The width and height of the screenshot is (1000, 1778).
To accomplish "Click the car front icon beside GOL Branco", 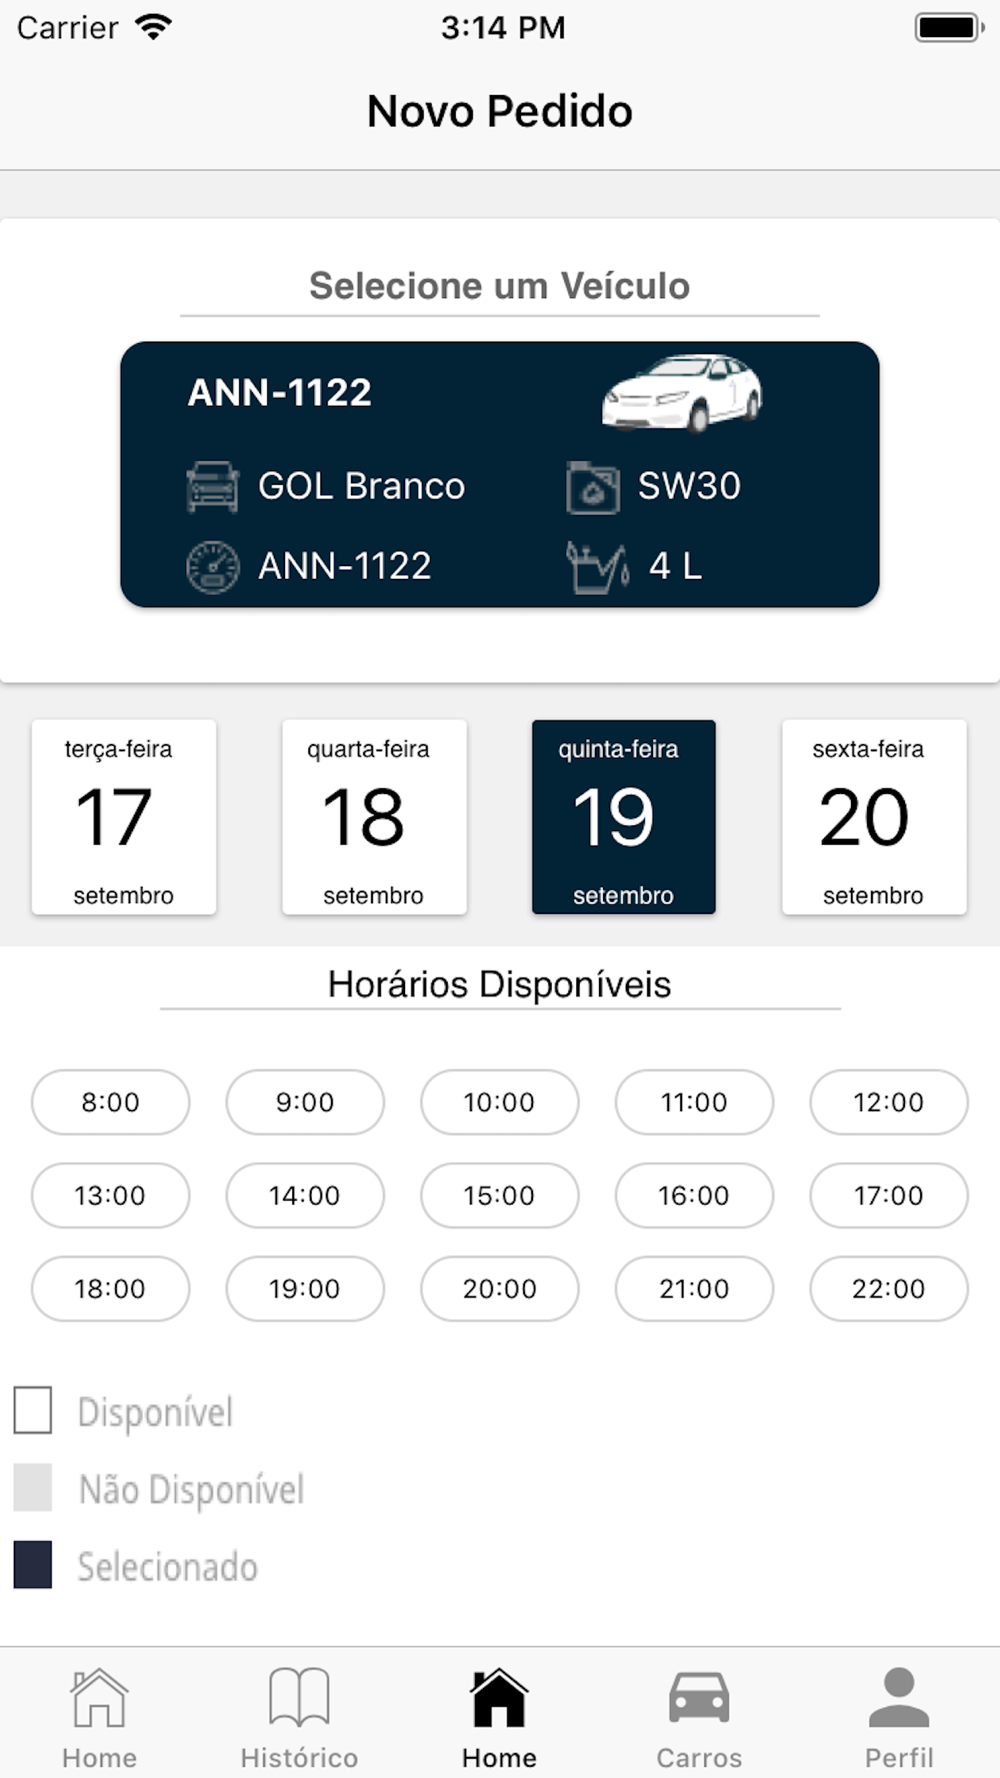I will (212, 487).
